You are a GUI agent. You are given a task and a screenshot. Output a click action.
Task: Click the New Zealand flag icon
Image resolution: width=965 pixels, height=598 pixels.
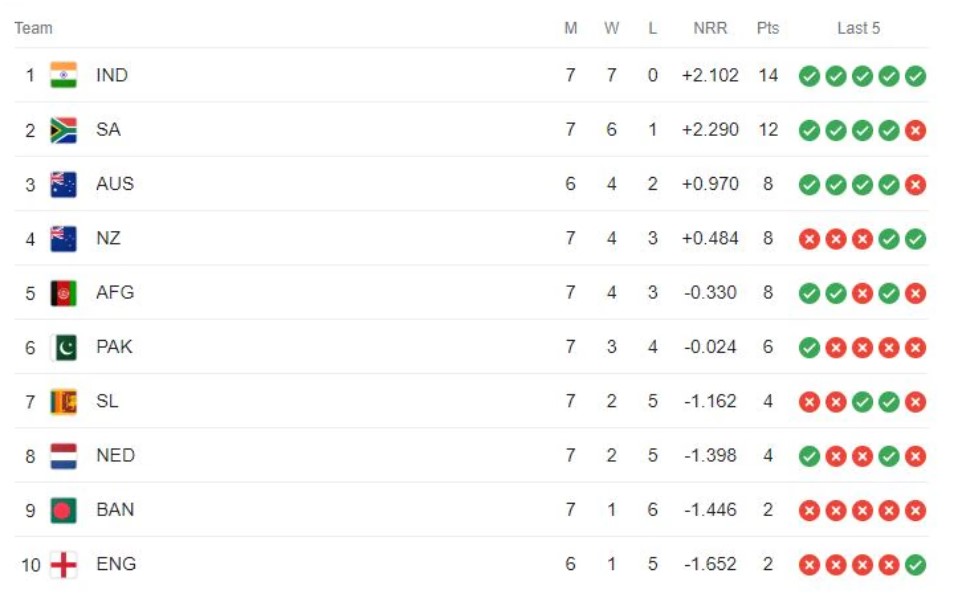(x=63, y=238)
